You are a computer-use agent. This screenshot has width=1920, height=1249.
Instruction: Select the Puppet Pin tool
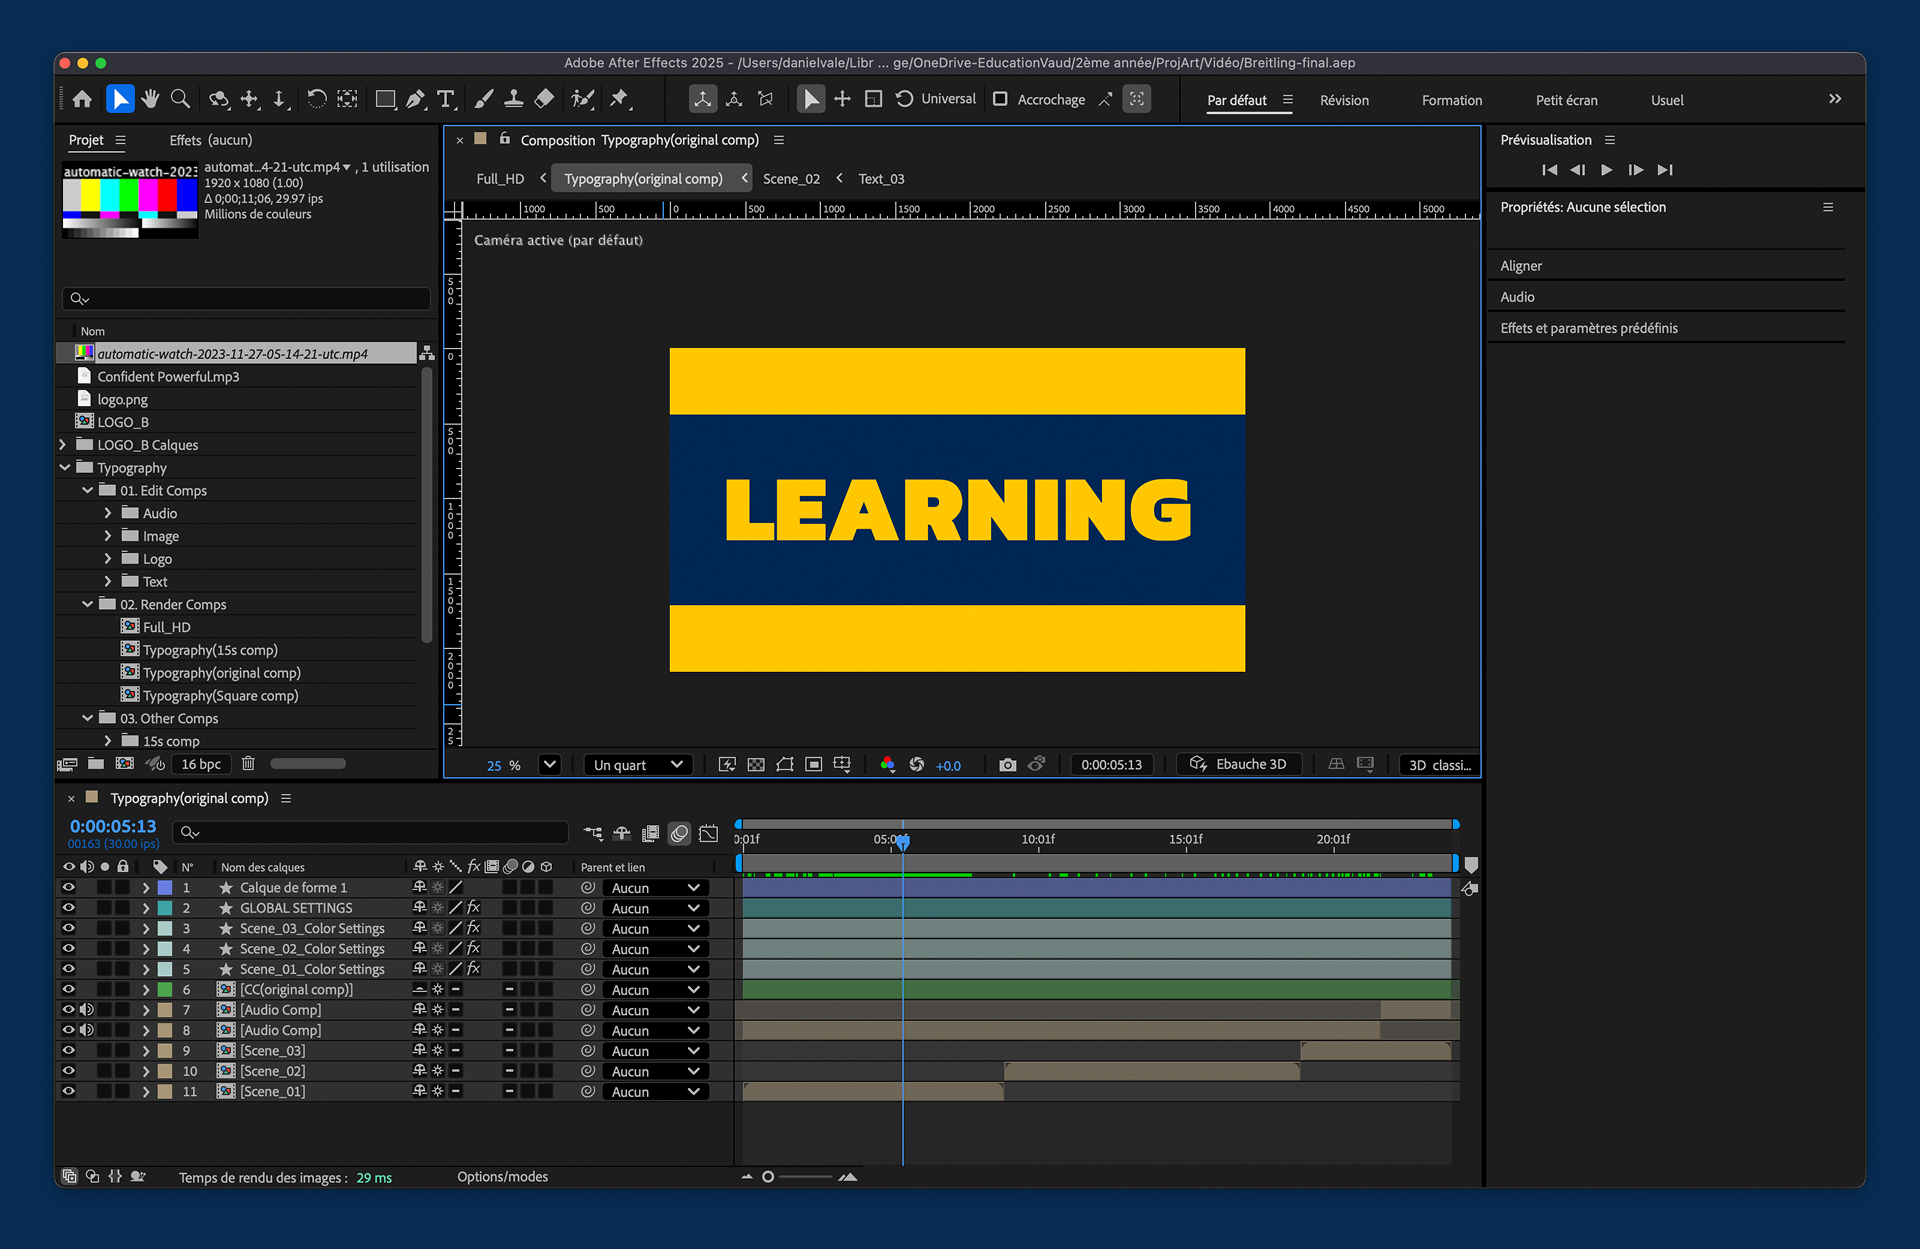(620, 99)
